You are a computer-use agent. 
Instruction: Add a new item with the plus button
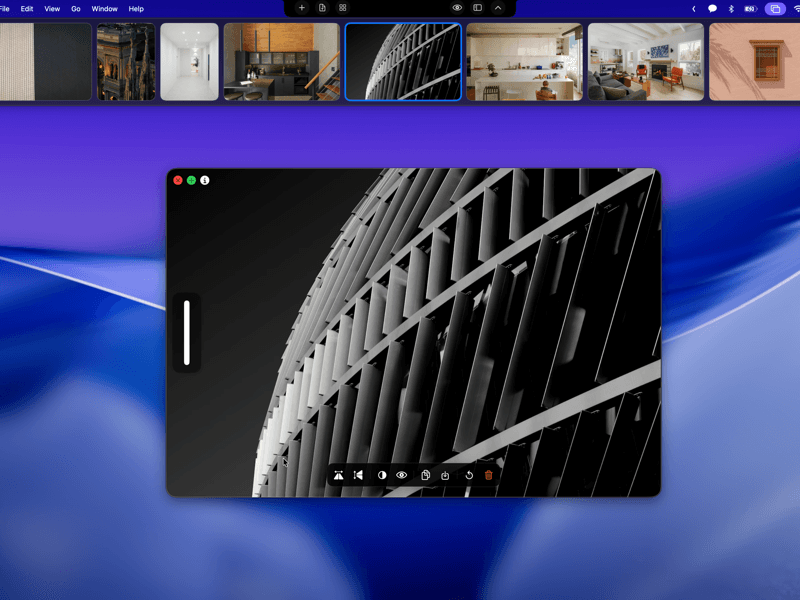pos(301,8)
